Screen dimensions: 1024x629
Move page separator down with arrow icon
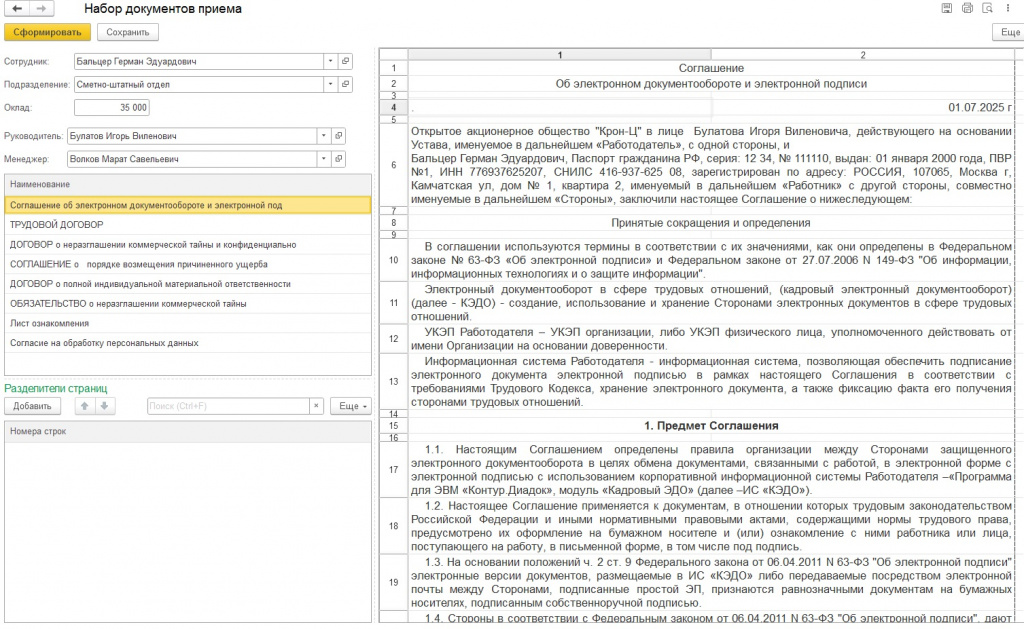(x=104, y=406)
